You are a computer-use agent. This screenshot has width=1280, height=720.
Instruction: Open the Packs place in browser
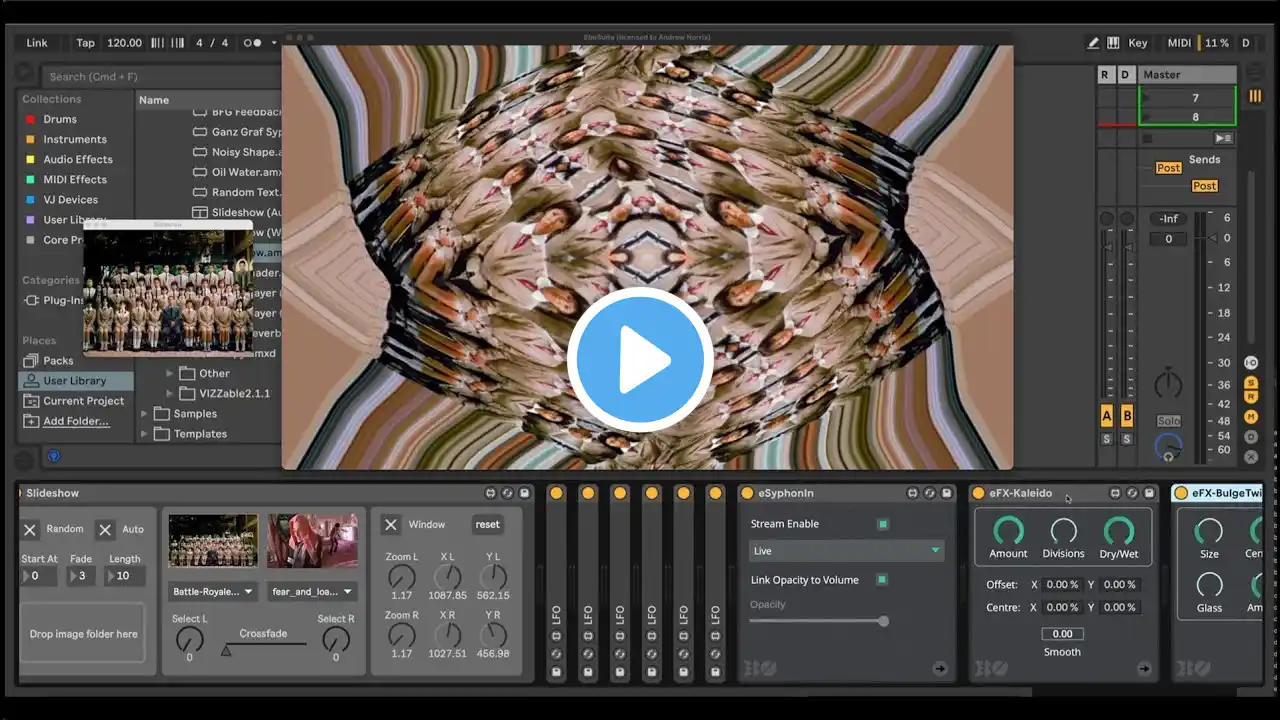[58, 360]
